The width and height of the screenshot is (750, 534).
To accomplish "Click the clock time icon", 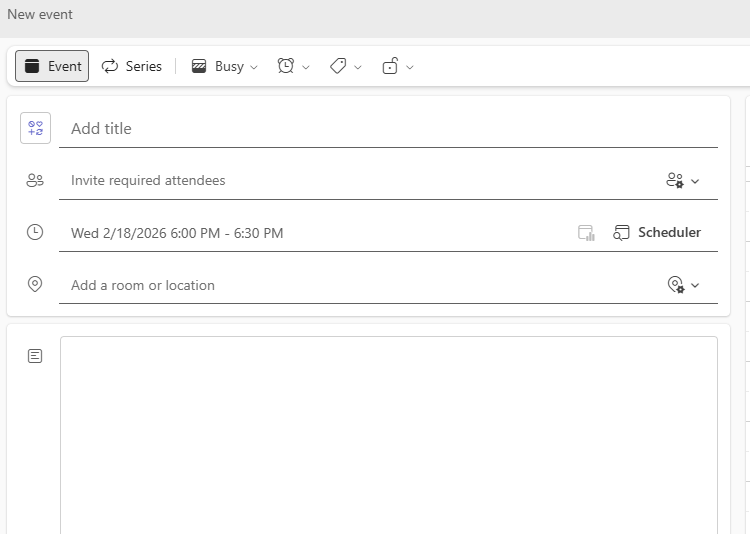I will click(35, 232).
